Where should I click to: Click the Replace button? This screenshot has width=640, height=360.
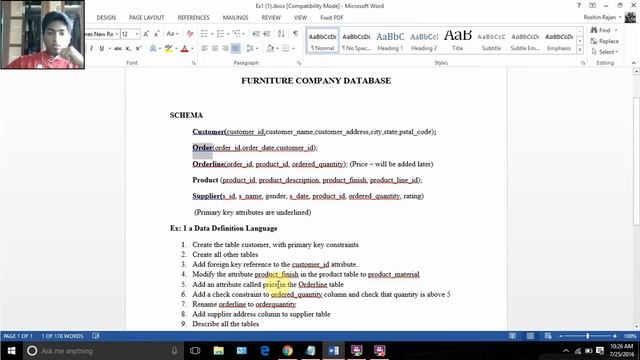[x=604, y=41]
